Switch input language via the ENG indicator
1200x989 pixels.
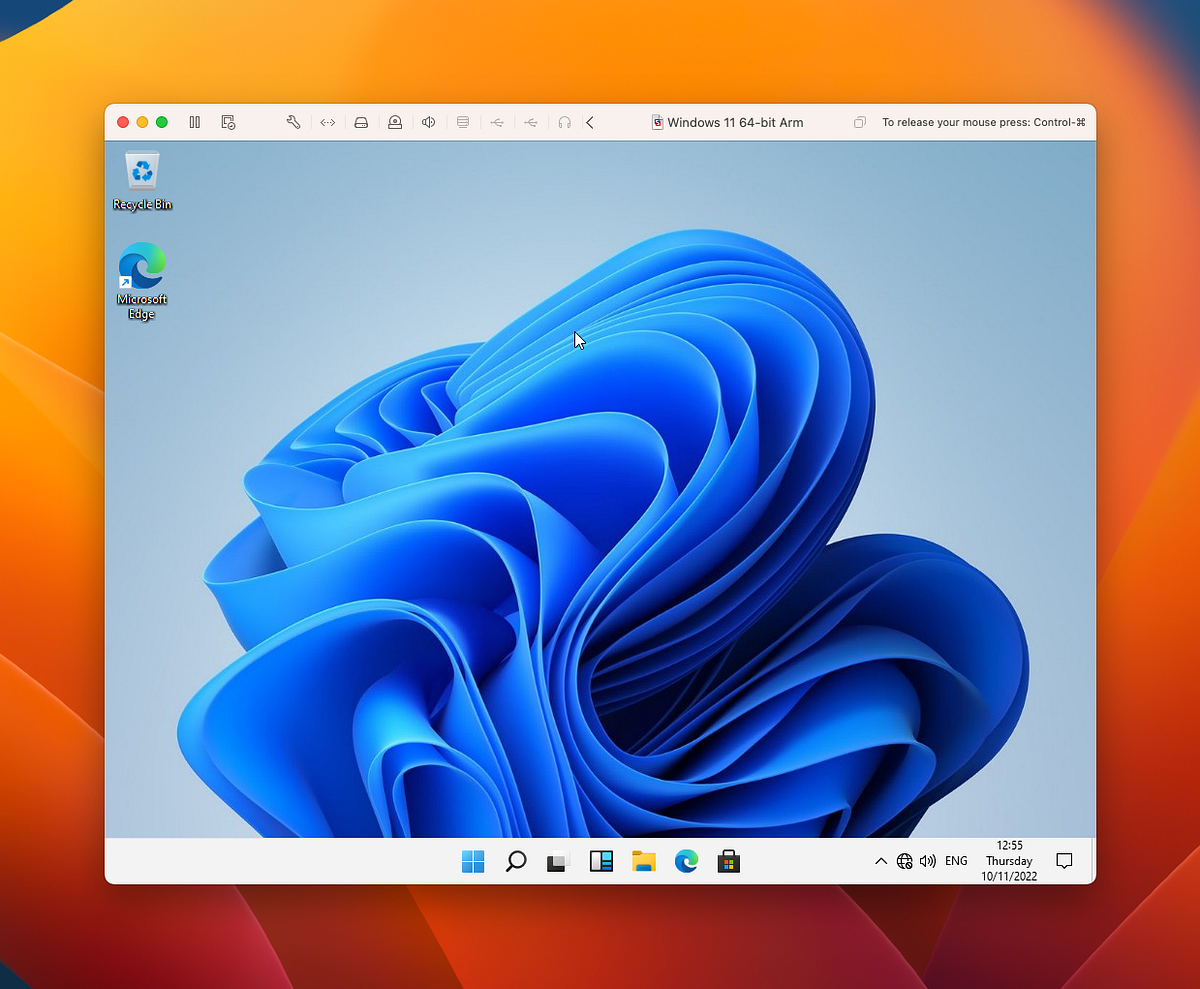pos(956,860)
